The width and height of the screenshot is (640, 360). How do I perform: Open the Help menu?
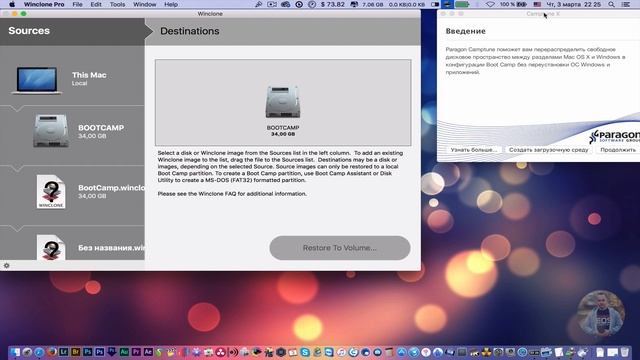pyautogui.click(x=171, y=4)
